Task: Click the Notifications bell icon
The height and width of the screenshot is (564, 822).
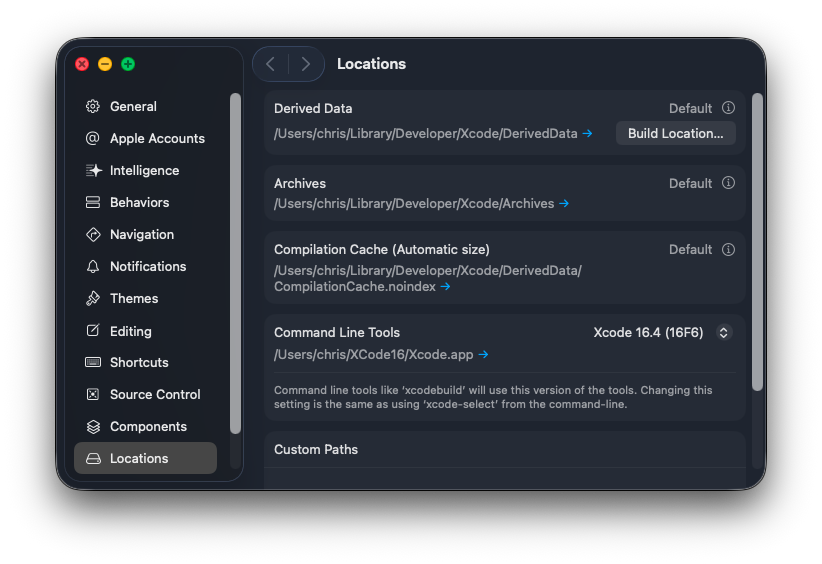Action: click(93, 266)
